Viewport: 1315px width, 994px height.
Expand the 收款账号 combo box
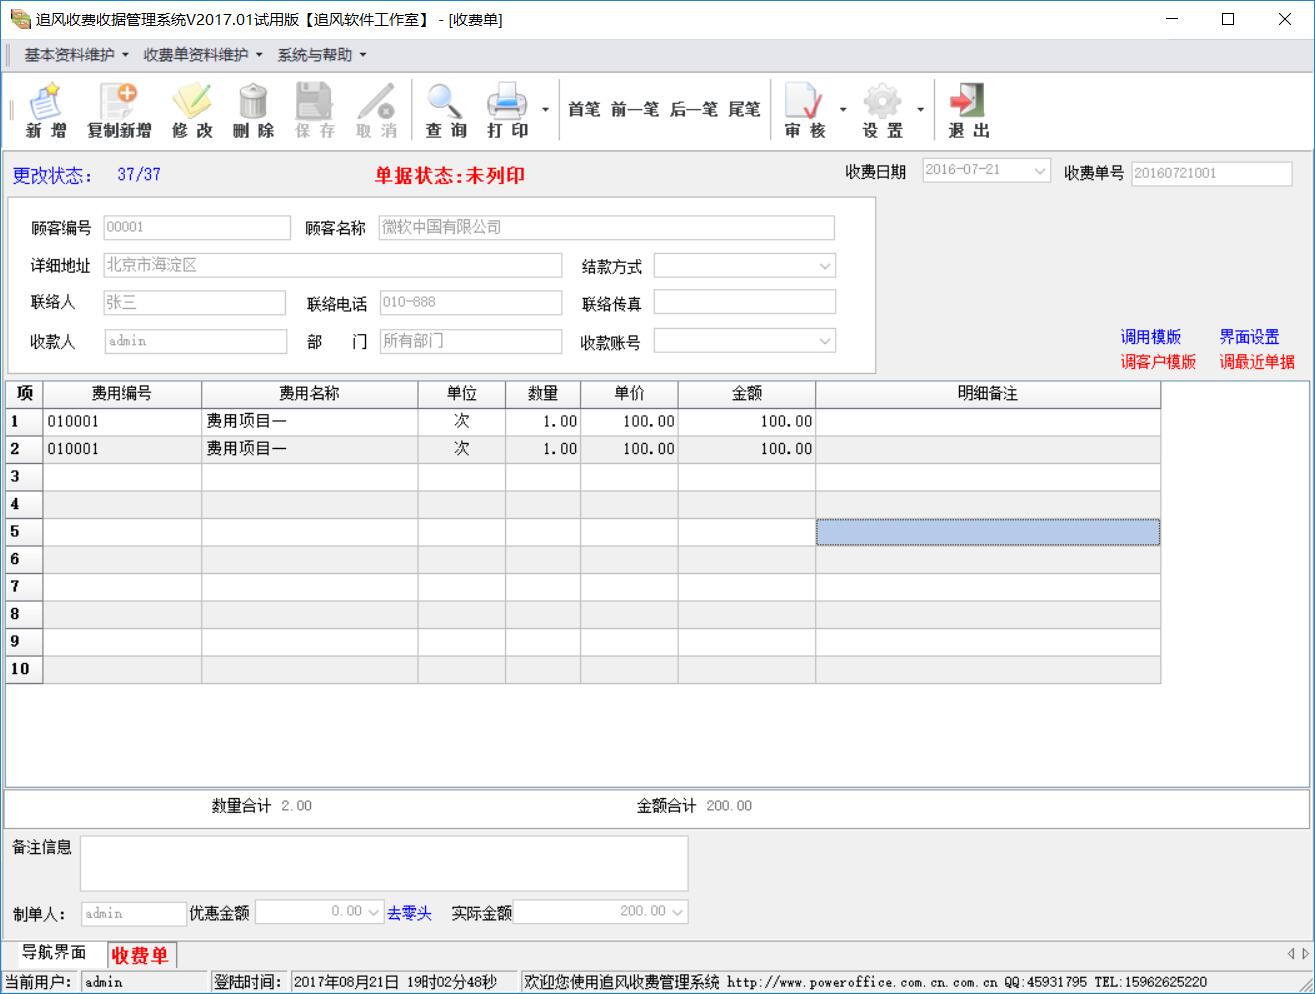click(x=825, y=341)
